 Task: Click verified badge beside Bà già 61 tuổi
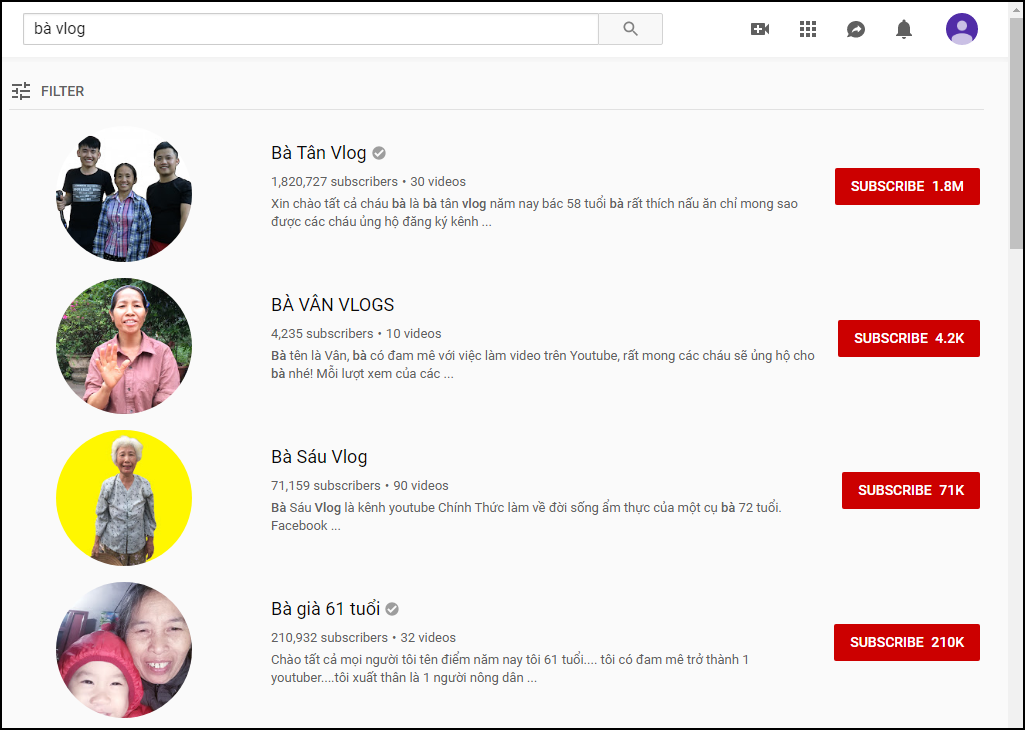point(392,609)
